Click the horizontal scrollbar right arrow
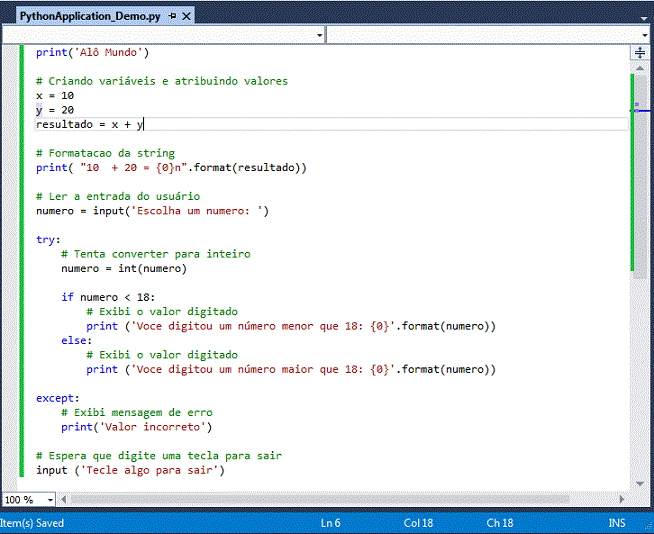The width and height of the screenshot is (654, 534). [622, 499]
